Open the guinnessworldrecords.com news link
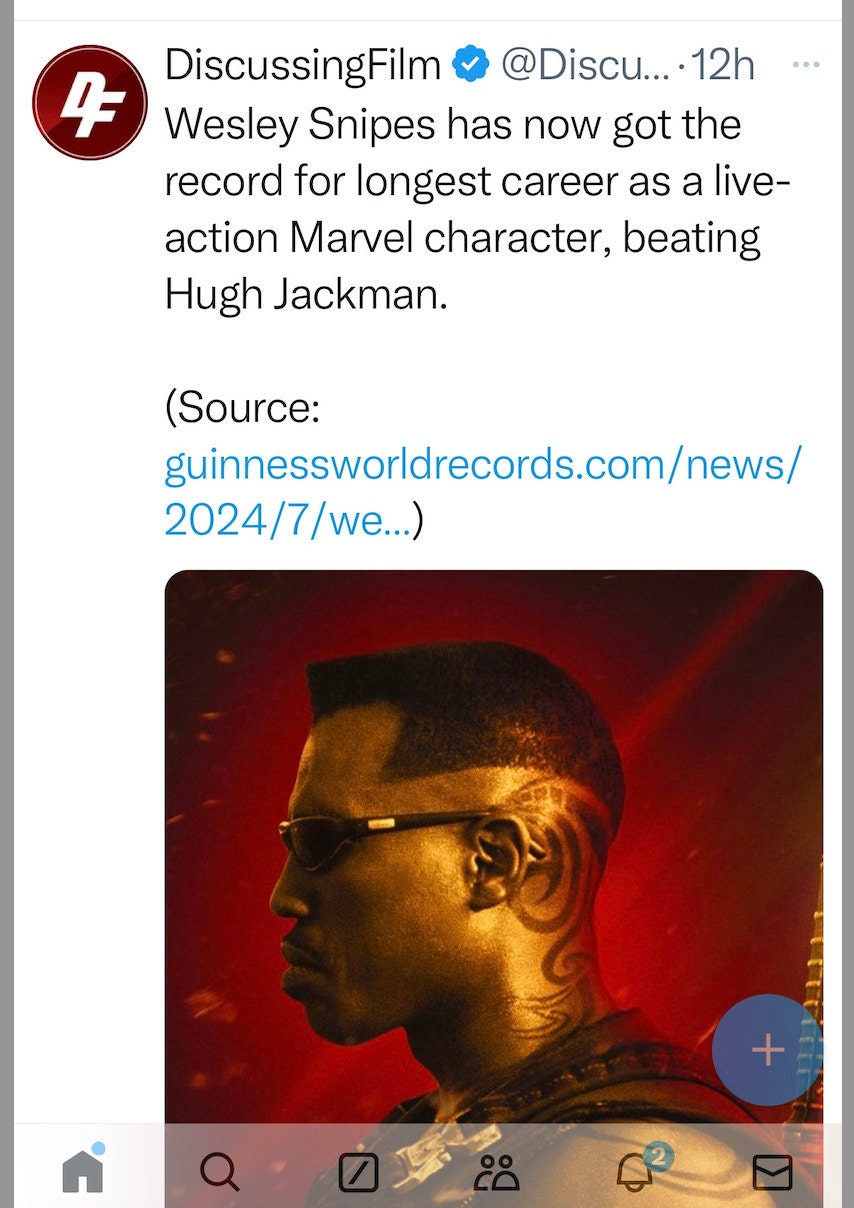The width and height of the screenshot is (854, 1208). coord(483,492)
